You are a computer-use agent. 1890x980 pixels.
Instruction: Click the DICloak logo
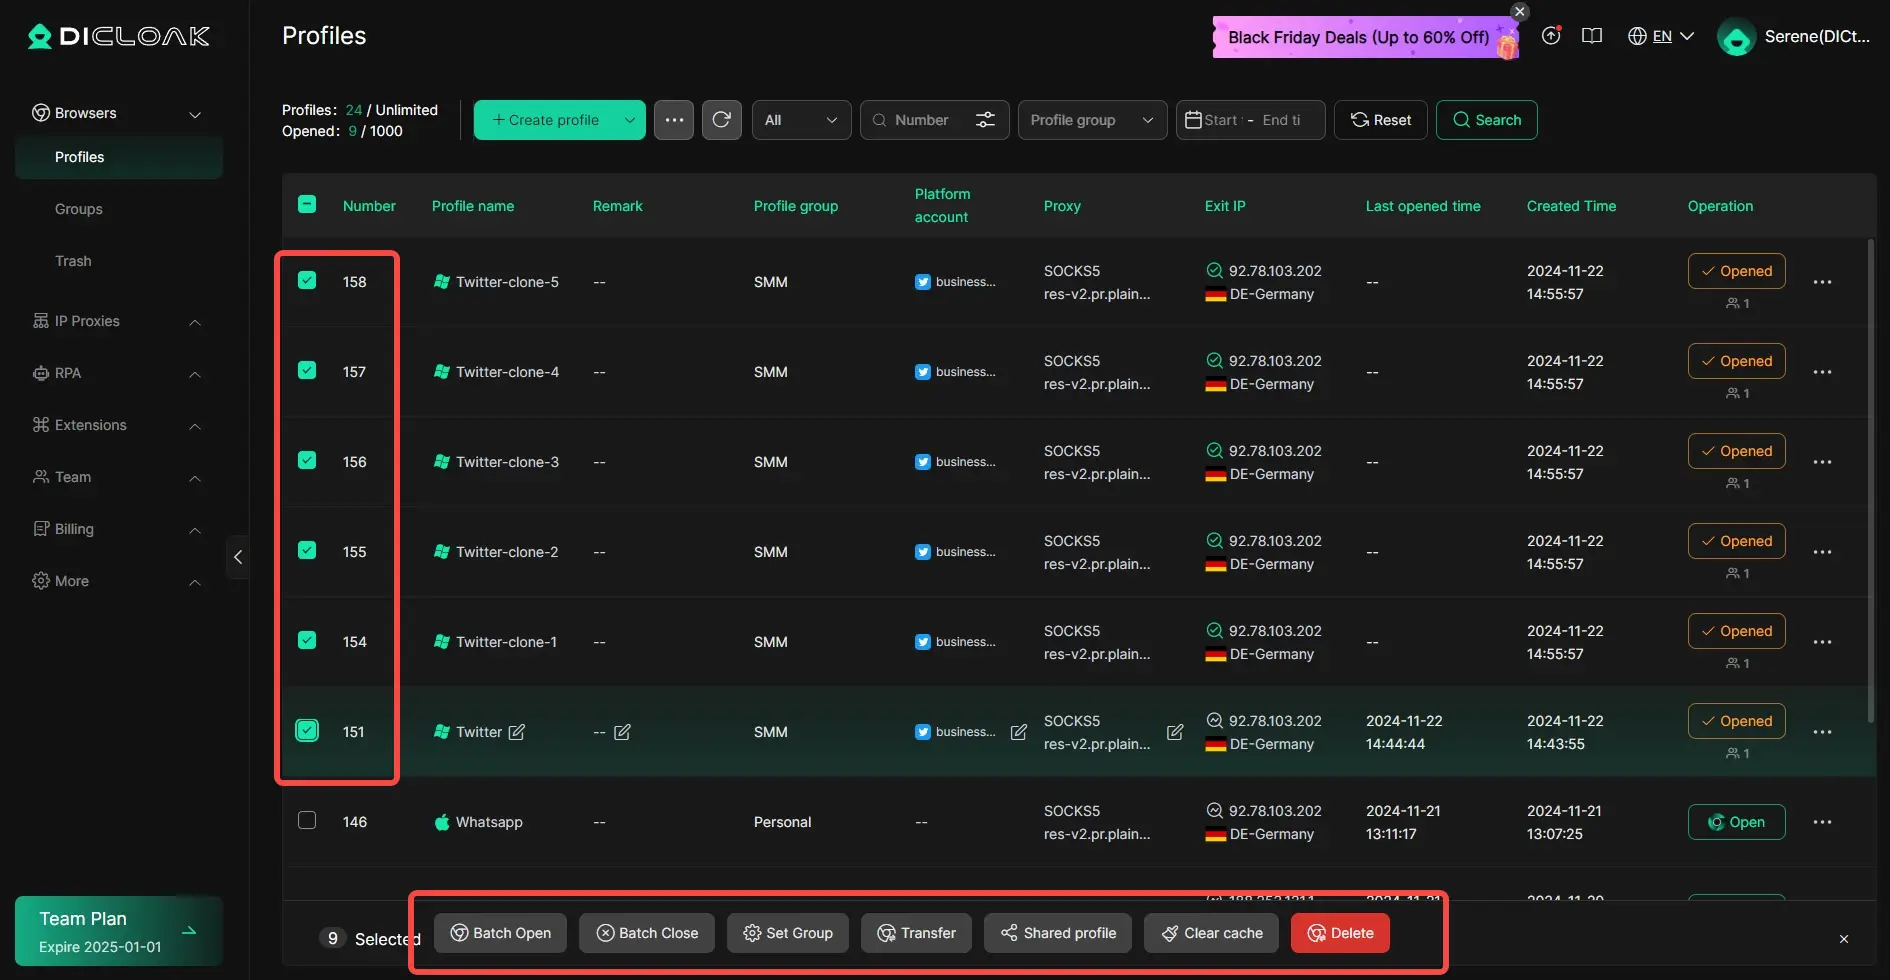pos(119,37)
